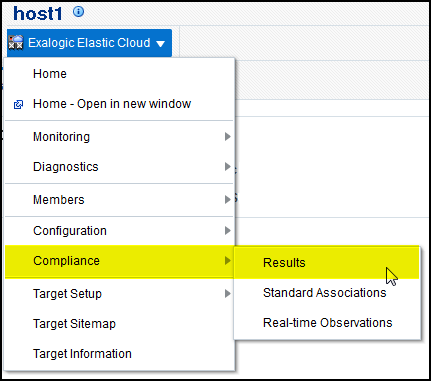
Task: Expand the Diagnostics submenu arrow
Action: pyautogui.click(x=228, y=166)
